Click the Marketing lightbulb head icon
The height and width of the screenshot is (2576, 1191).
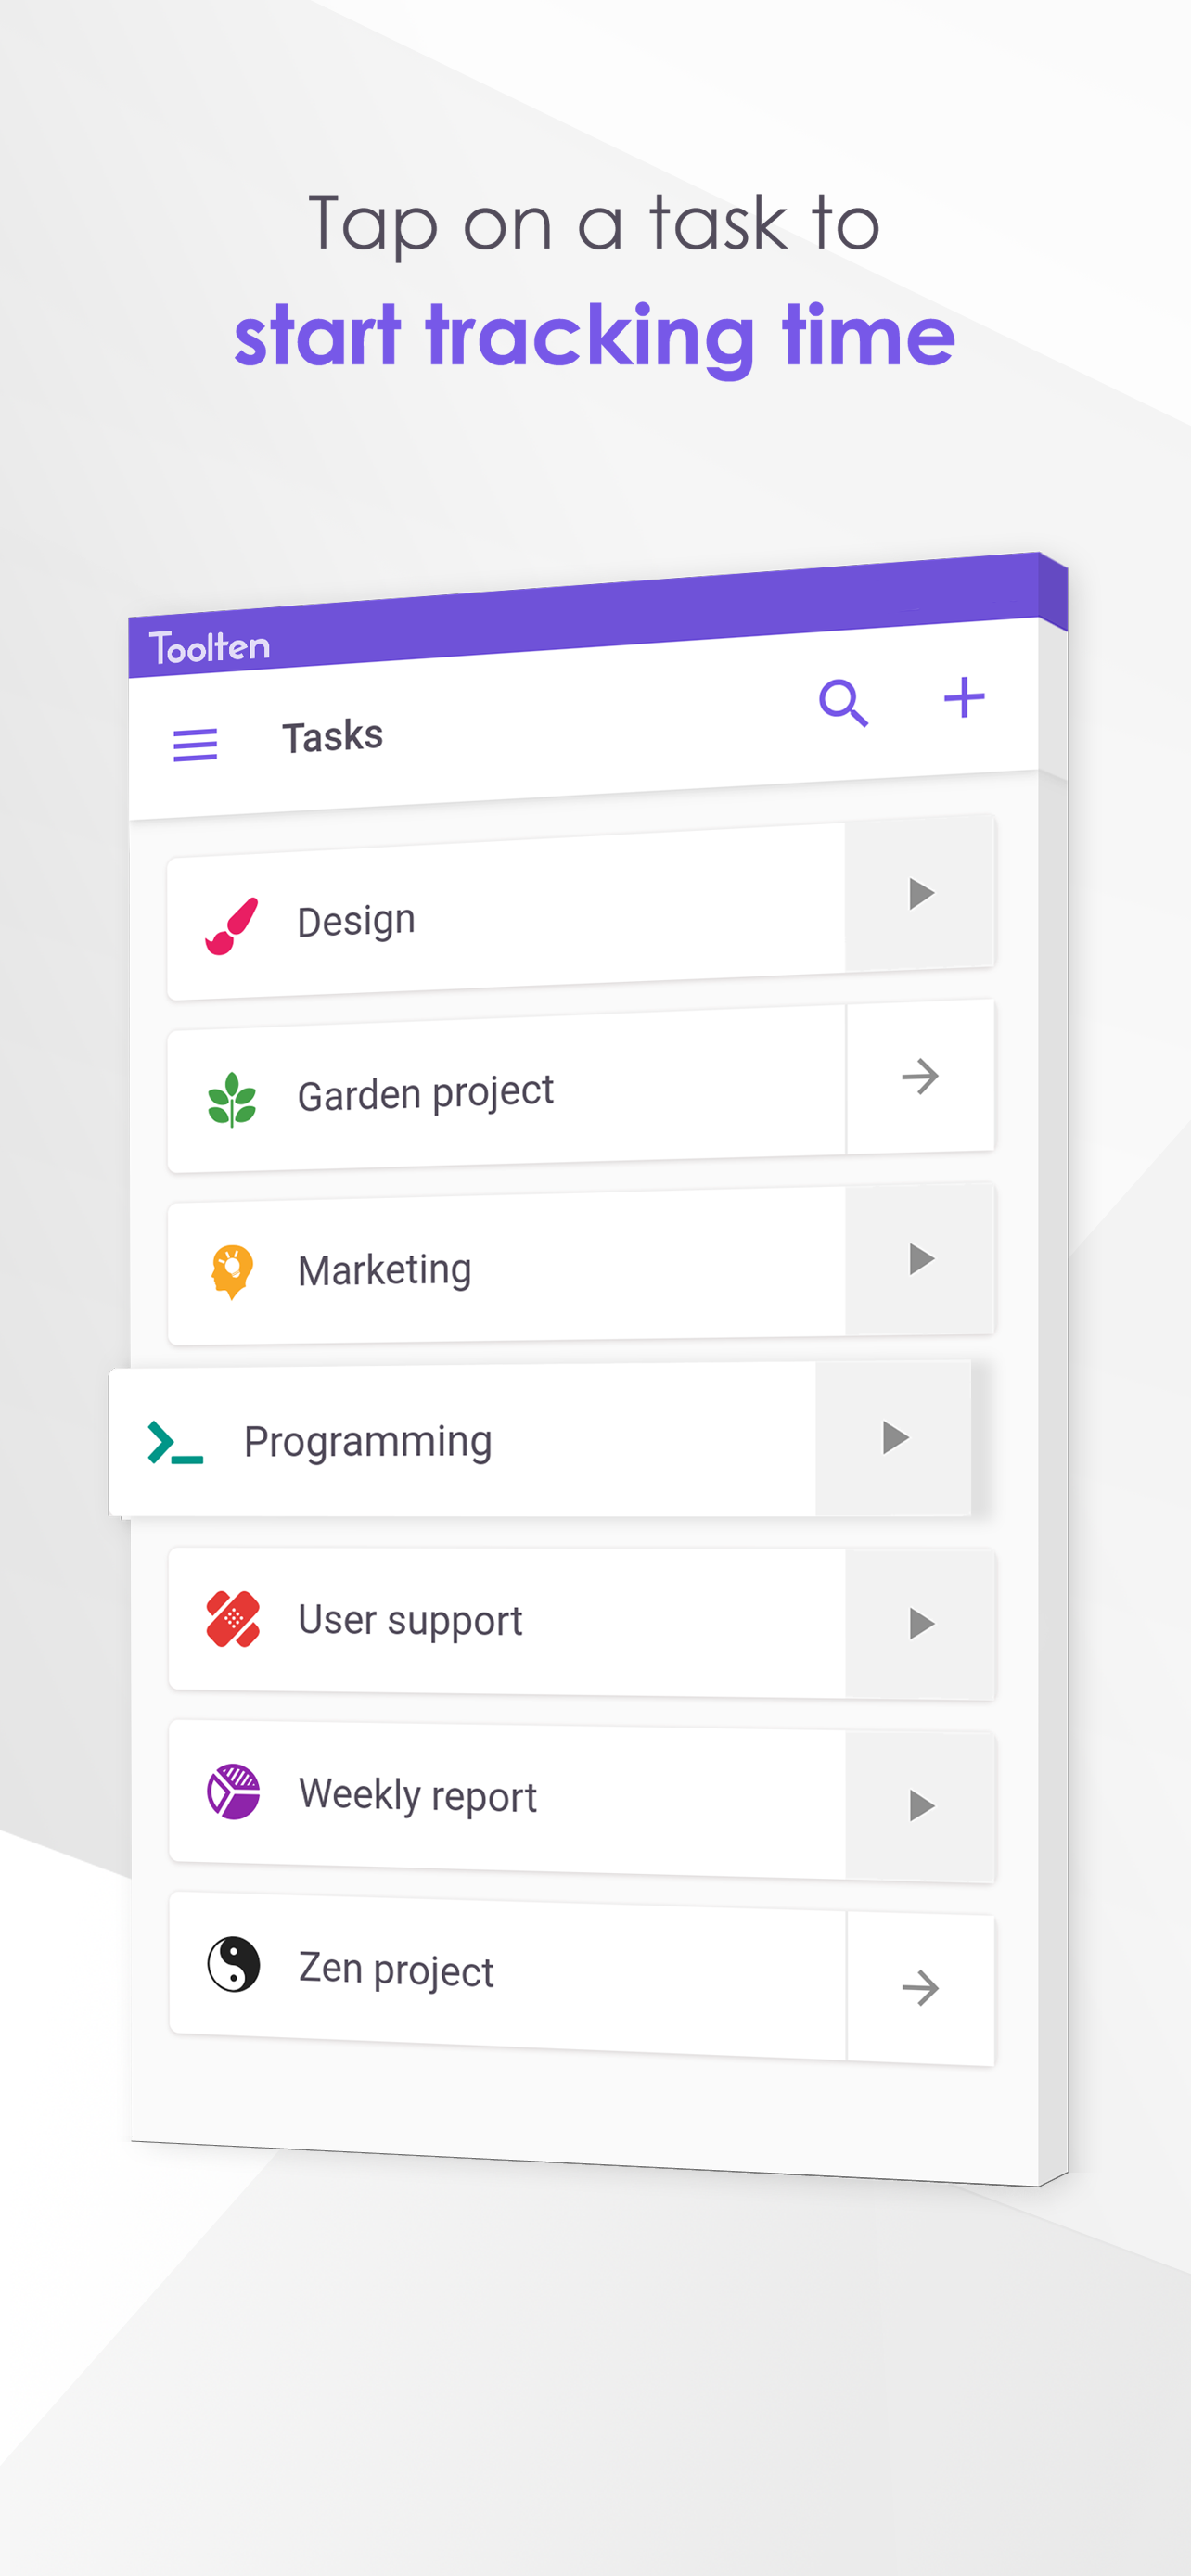click(x=232, y=1271)
